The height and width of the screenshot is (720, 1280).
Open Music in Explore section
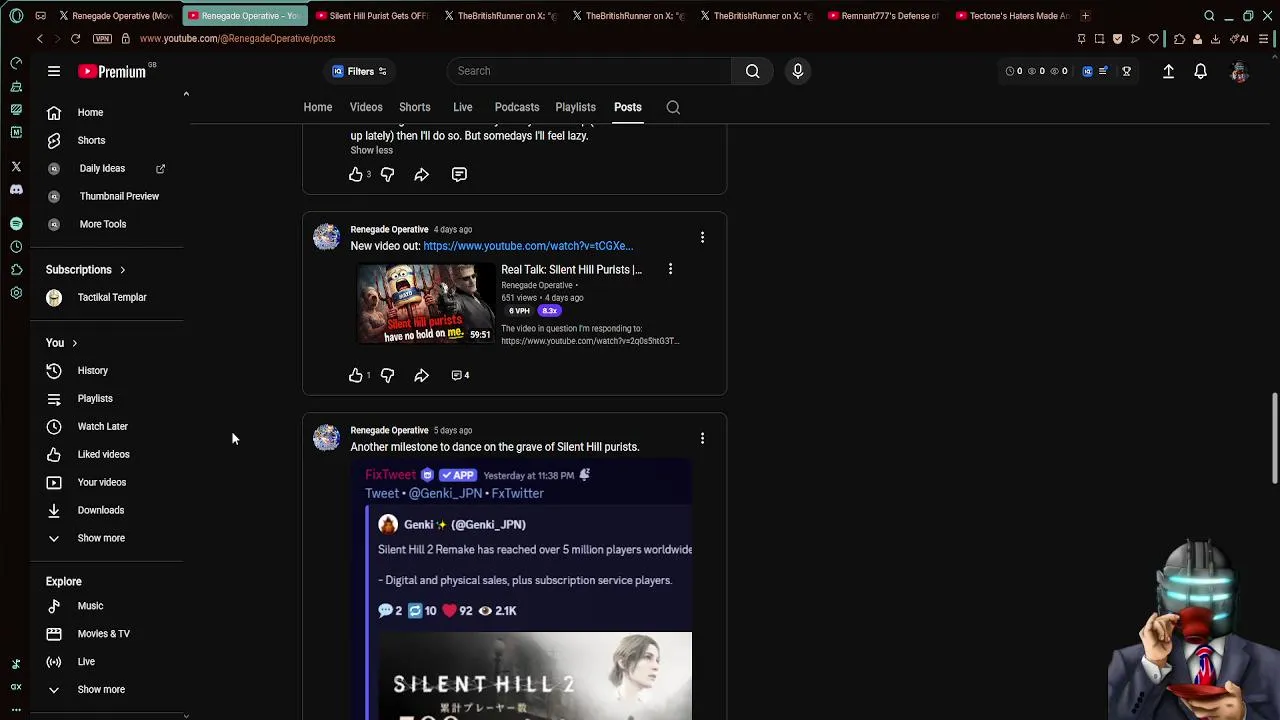coord(90,606)
